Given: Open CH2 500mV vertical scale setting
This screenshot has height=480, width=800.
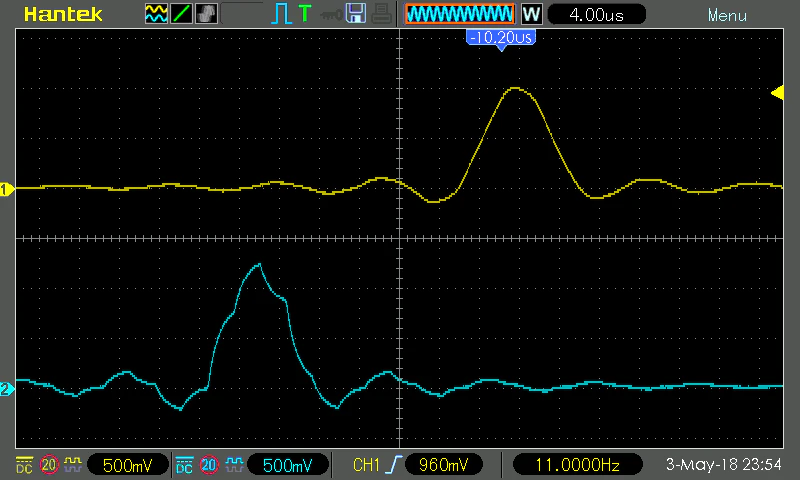Looking at the screenshot, I should pyautogui.click(x=287, y=465).
